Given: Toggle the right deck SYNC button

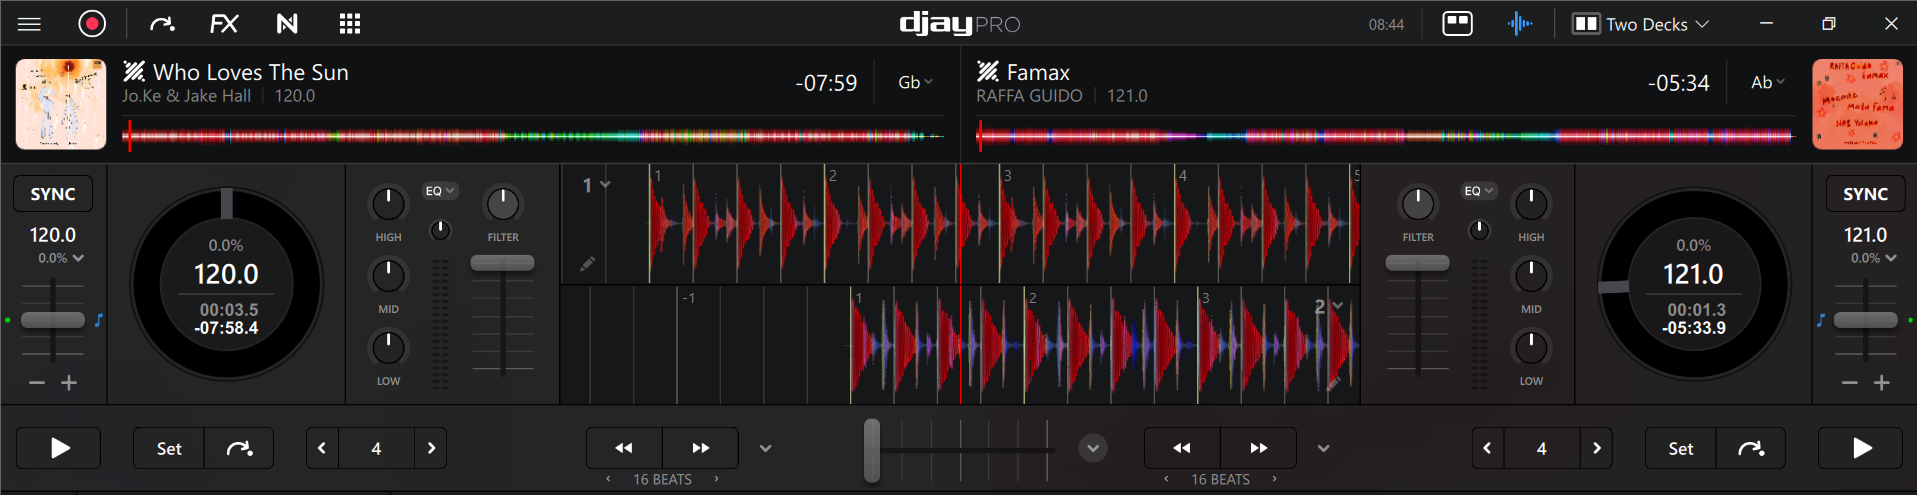Looking at the screenshot, I should (x=1865, y=194).
